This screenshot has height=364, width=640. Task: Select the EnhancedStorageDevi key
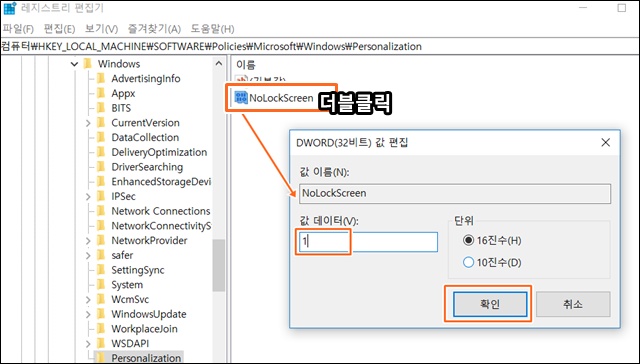161,182
